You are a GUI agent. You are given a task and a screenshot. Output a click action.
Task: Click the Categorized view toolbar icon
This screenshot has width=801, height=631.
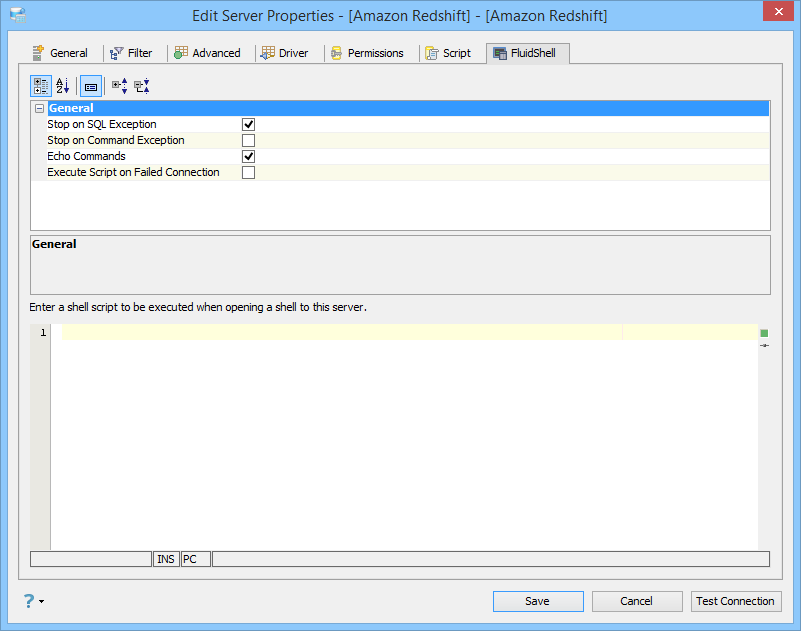tap(41, 86)
